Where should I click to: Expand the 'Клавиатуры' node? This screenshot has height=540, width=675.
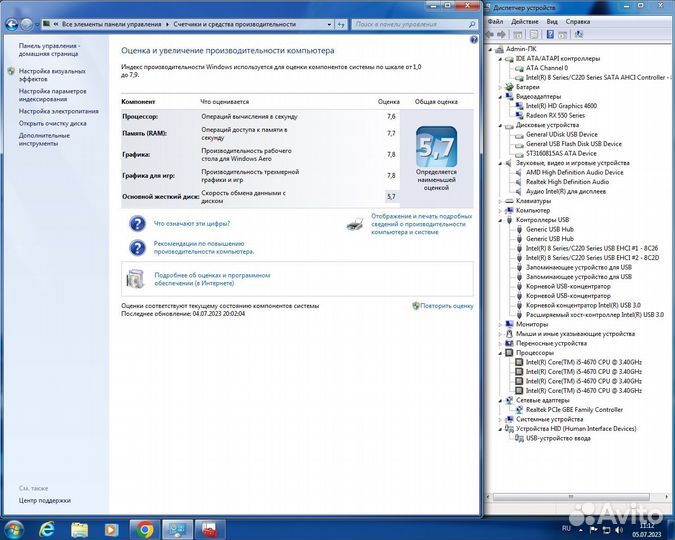pyautogui.click(x=500, y=201)
